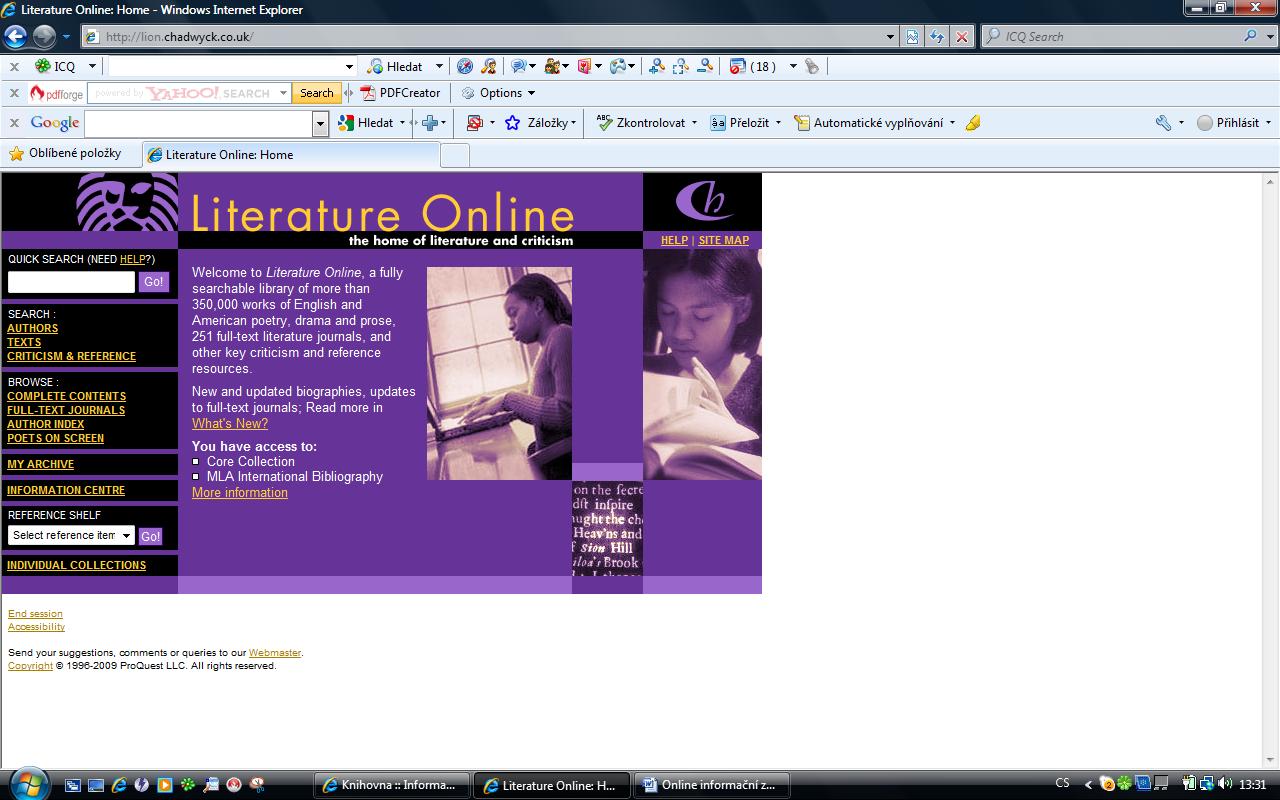Click the Přeložit translate button

741,123
